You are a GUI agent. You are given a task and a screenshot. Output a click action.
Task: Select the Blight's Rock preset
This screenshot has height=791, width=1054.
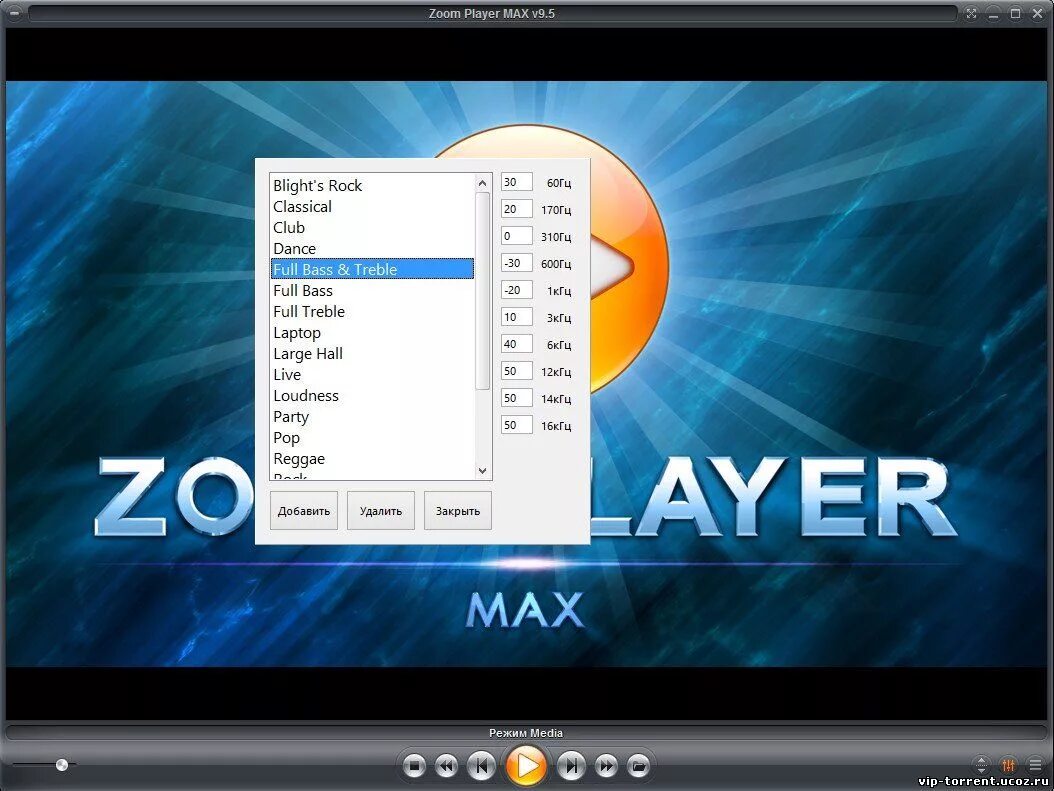click(372, 185)
